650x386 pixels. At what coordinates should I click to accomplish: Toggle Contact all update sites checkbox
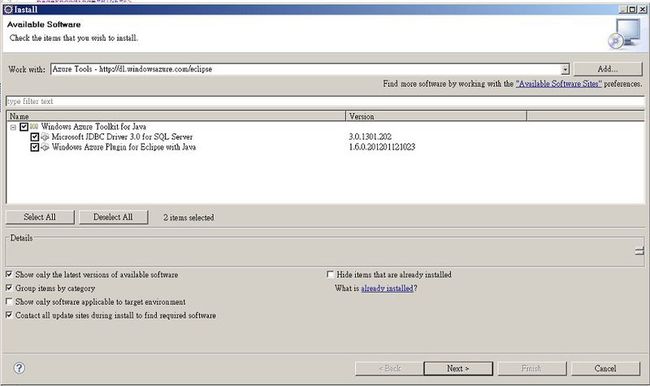[x=9, y=315]
